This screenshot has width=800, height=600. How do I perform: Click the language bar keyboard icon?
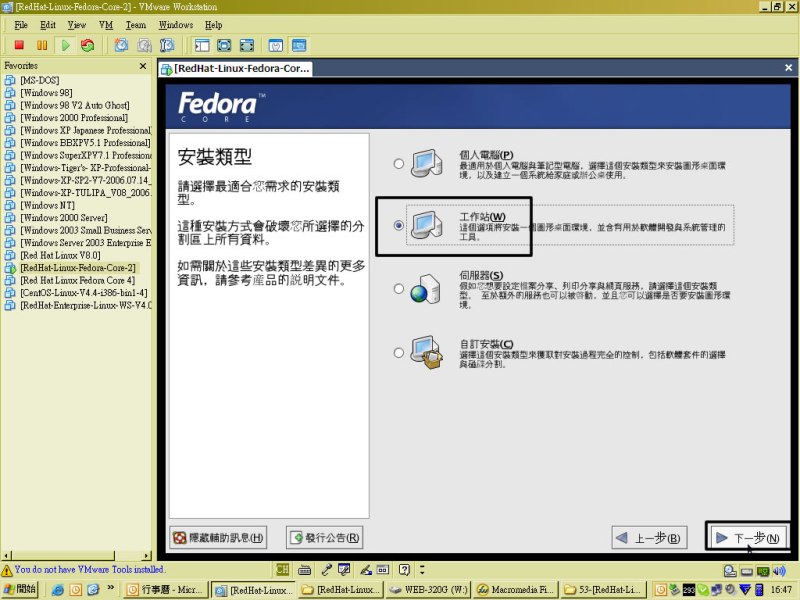(305, 569)
